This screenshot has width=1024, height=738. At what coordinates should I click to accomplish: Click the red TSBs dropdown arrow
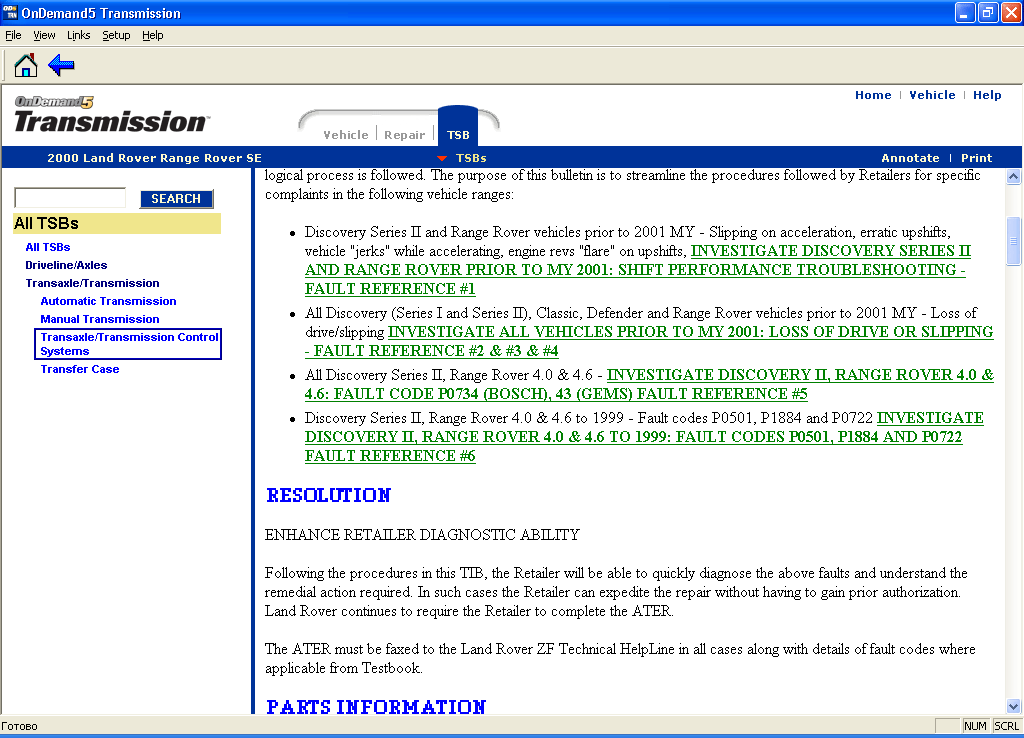point(442,158)
